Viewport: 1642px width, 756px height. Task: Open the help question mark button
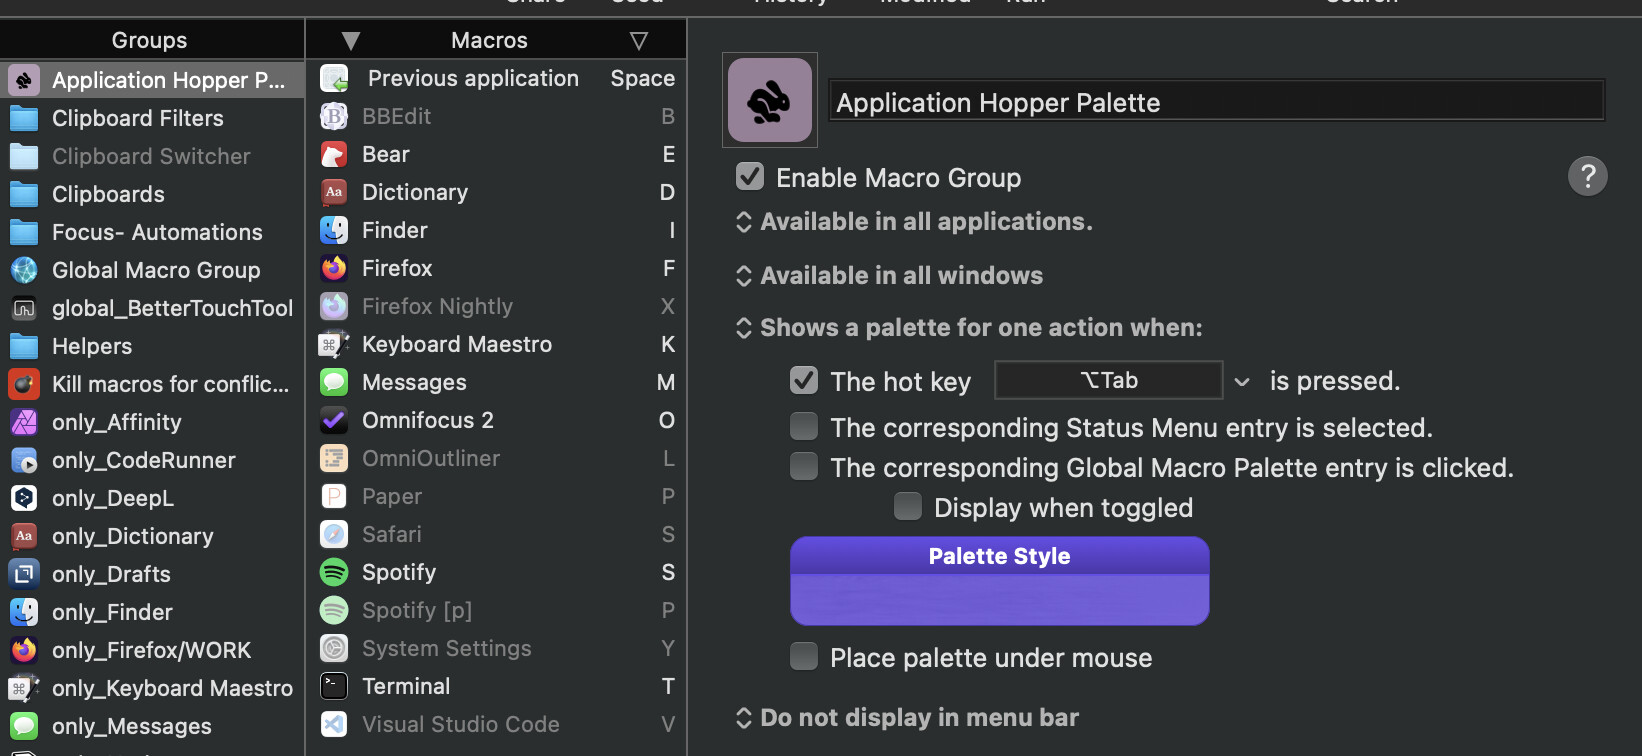tap(1588, 176)
